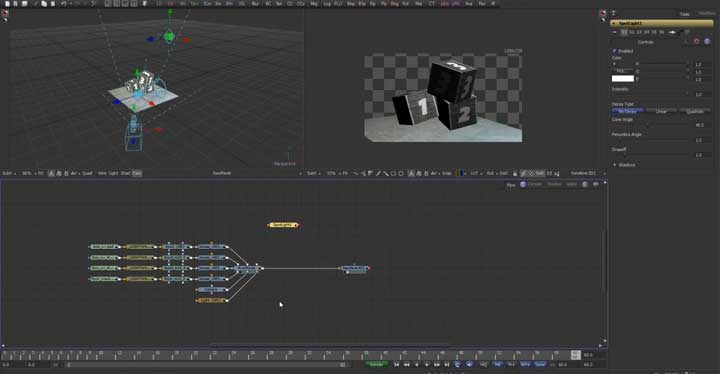Click the green Render button
This screenshot has width=720, height=374.
click(377, 364)
